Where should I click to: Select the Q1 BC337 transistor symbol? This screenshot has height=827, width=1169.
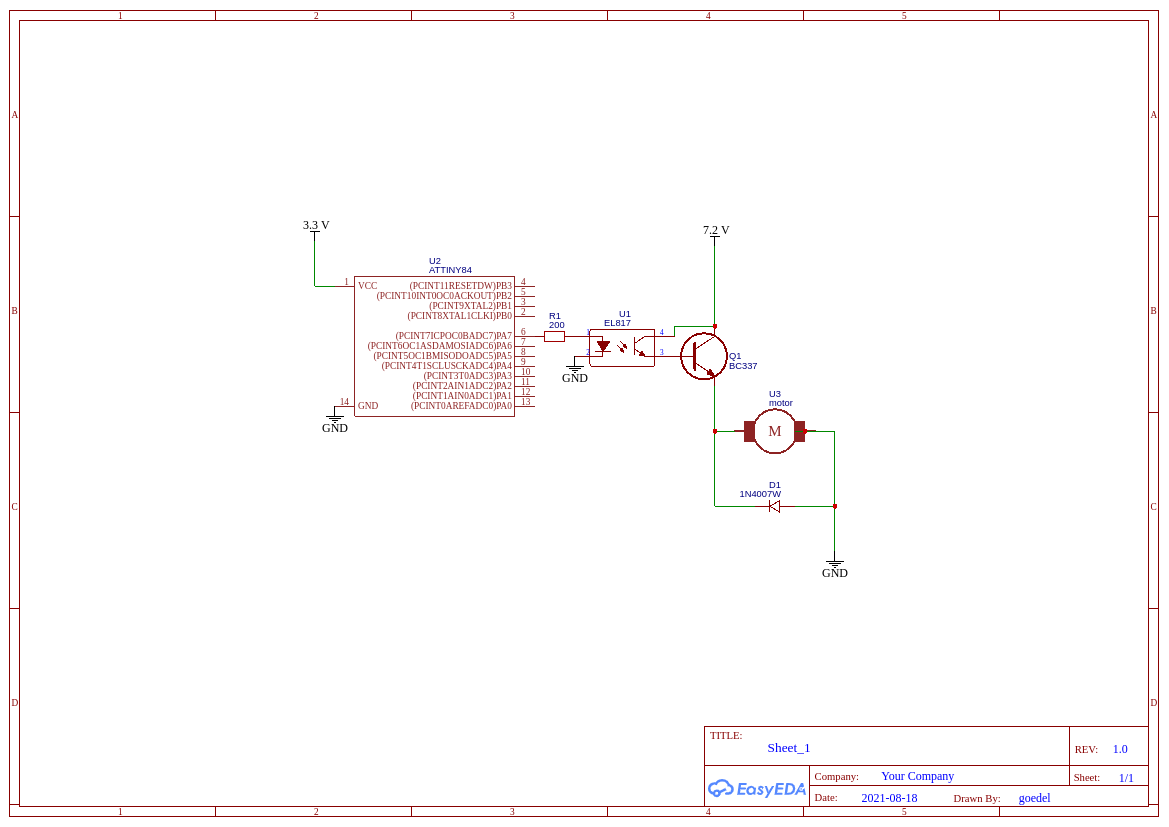pos(704,356)
